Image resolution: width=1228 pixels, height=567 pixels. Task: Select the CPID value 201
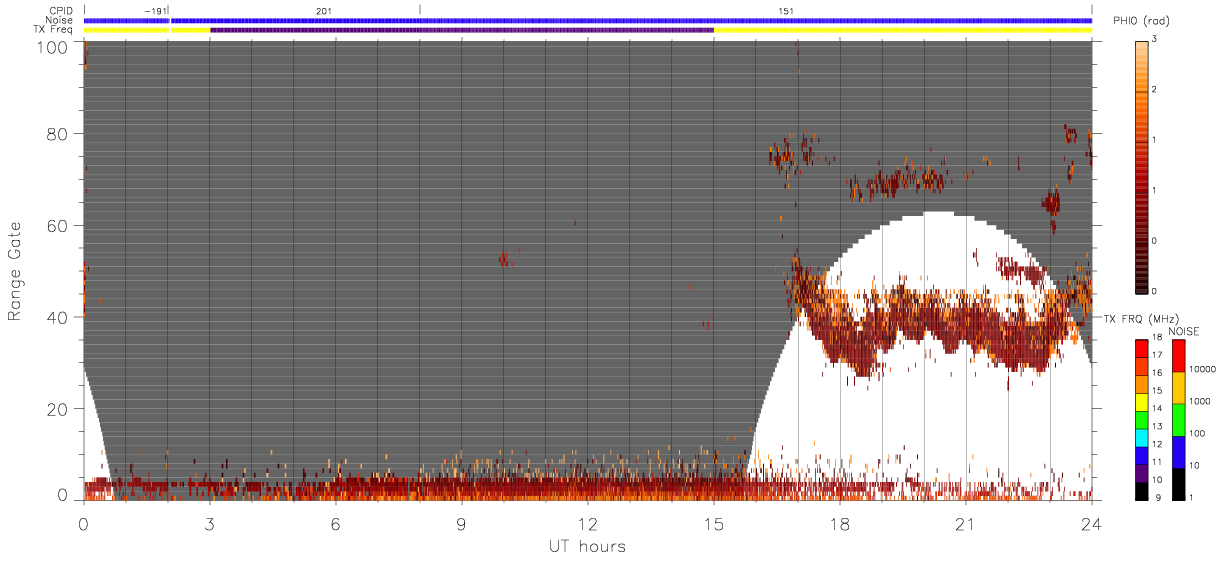pyautogui.click(x=323, y=10)
